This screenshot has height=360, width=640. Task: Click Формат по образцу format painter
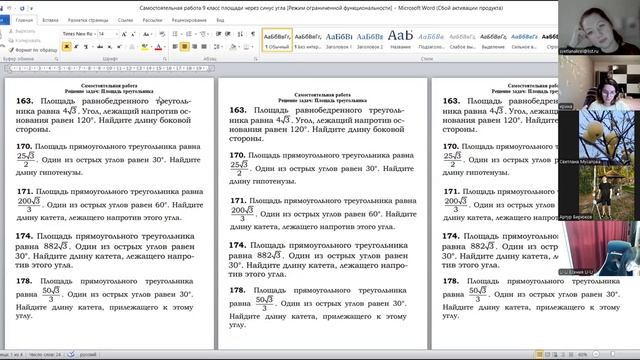coord(33,50)
